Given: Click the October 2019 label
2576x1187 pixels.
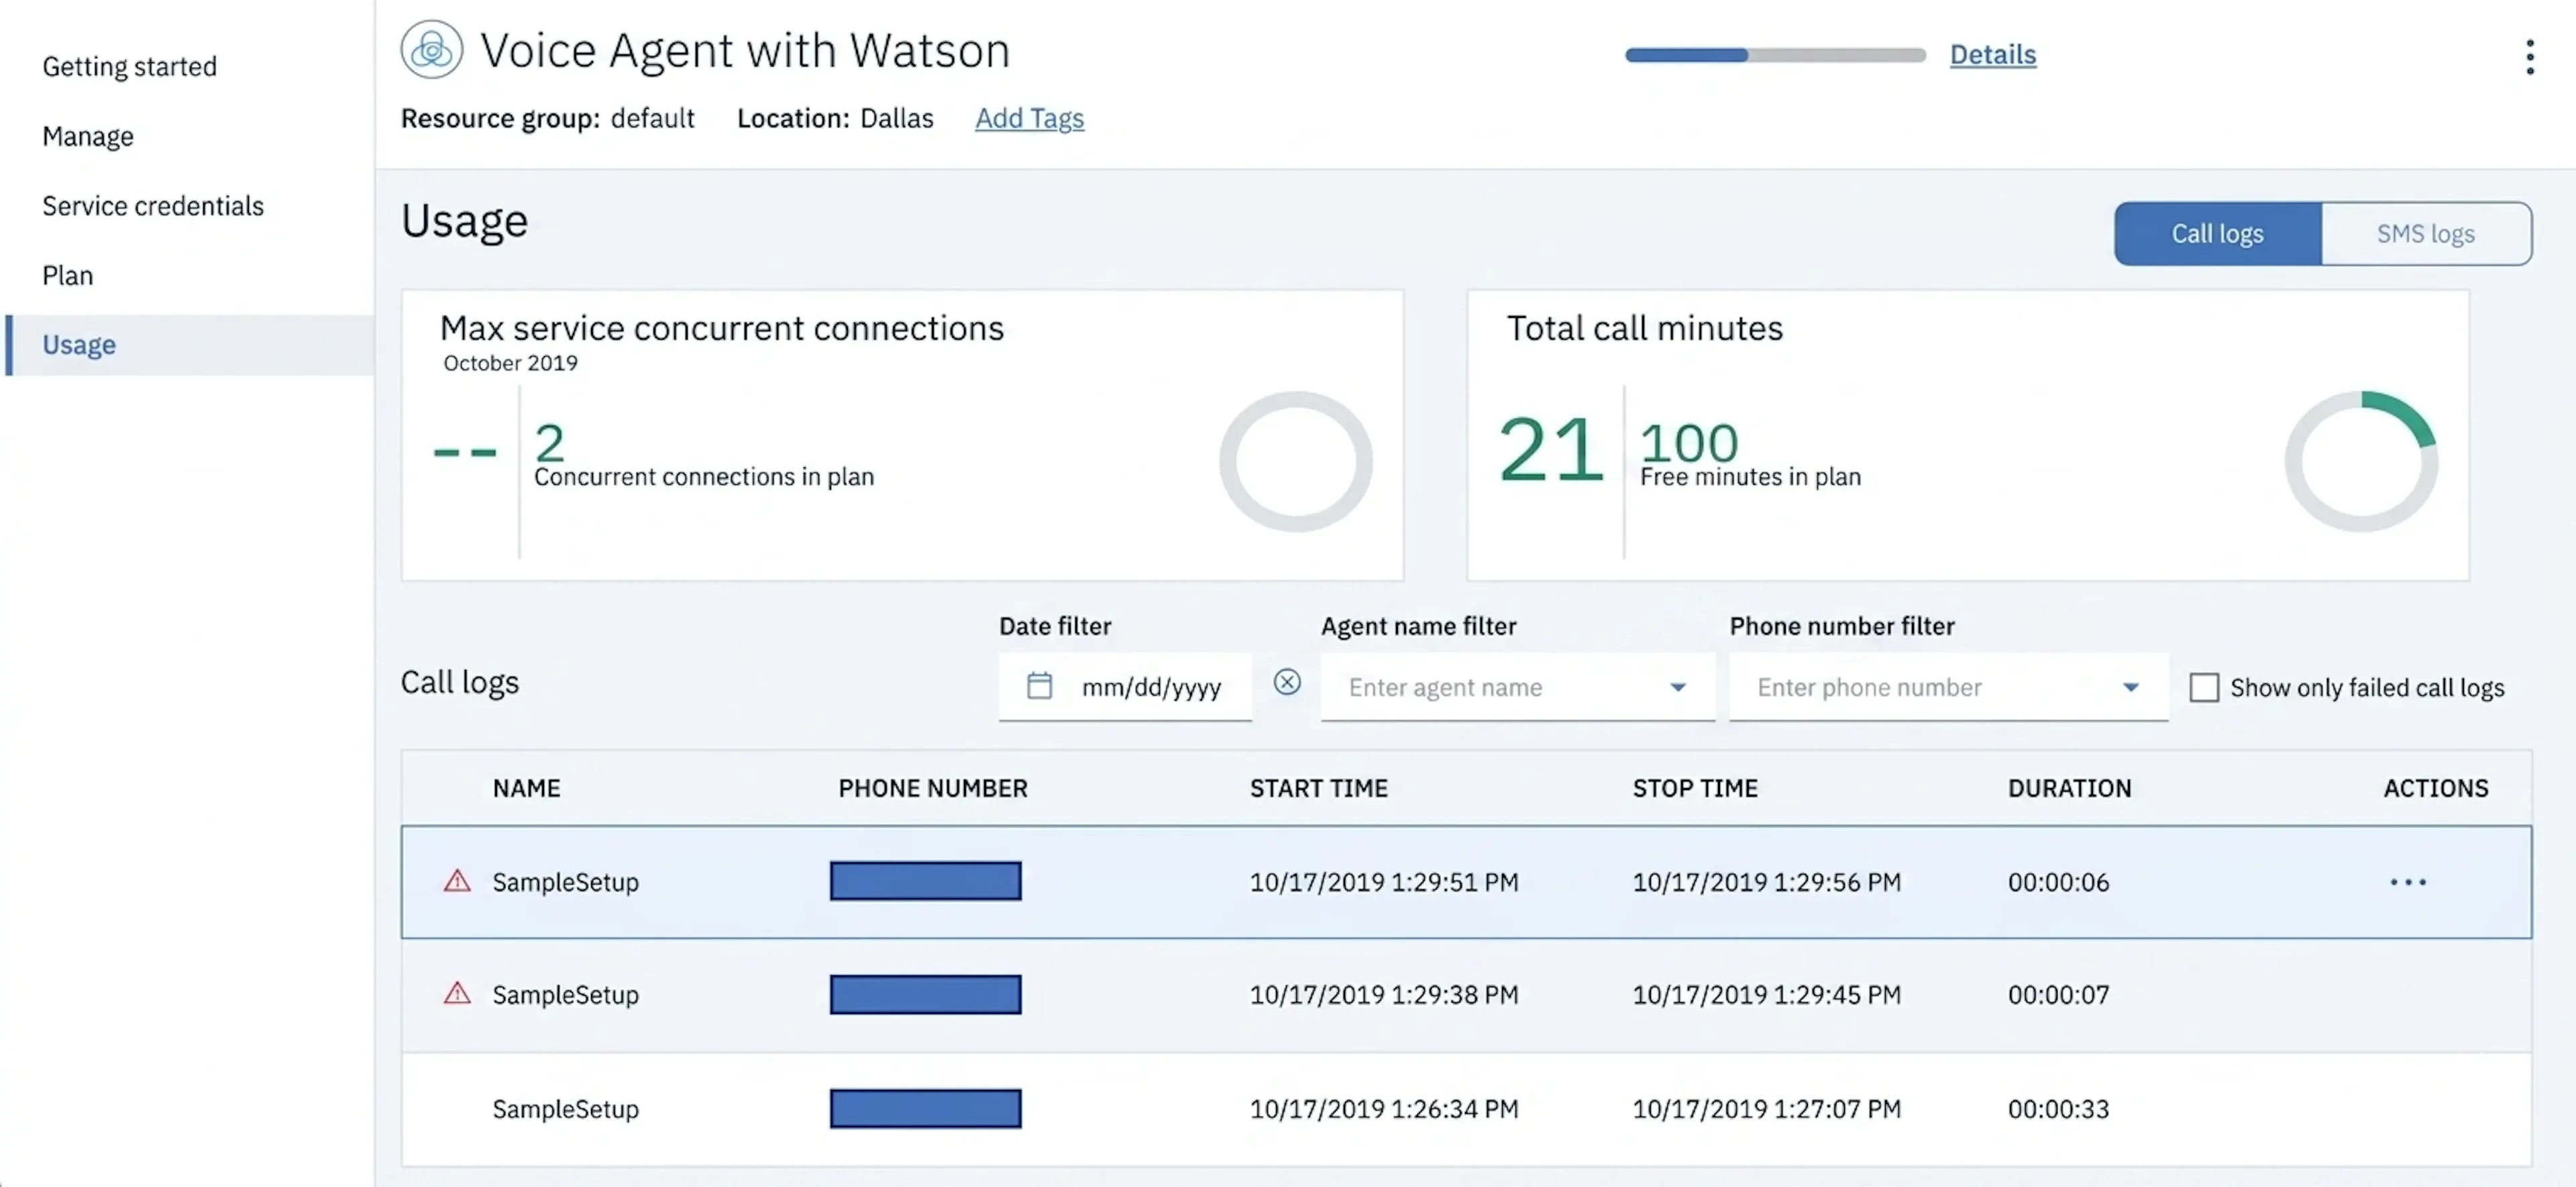Looking at the screenshot, I should click(510, 363).
